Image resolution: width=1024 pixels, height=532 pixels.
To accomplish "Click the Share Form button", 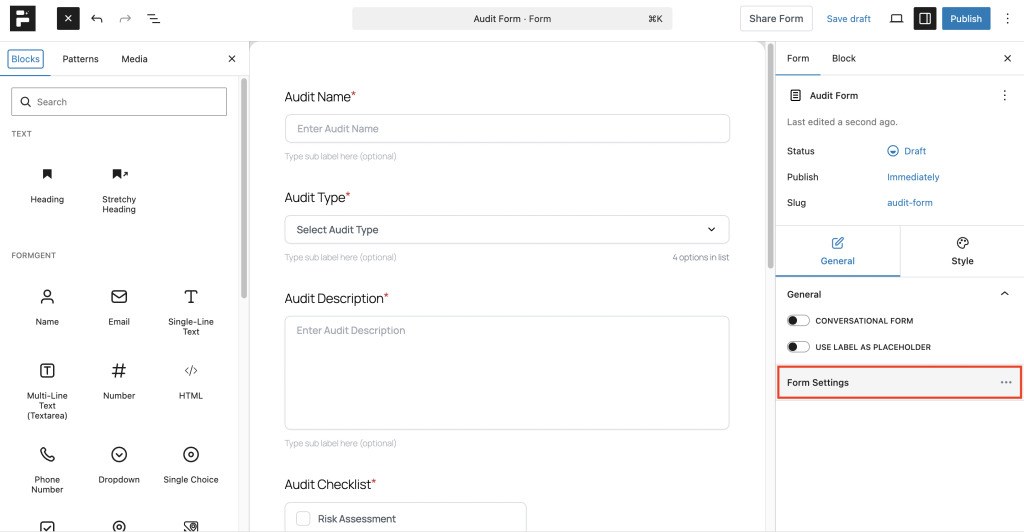I will click(x=776, y=19).
